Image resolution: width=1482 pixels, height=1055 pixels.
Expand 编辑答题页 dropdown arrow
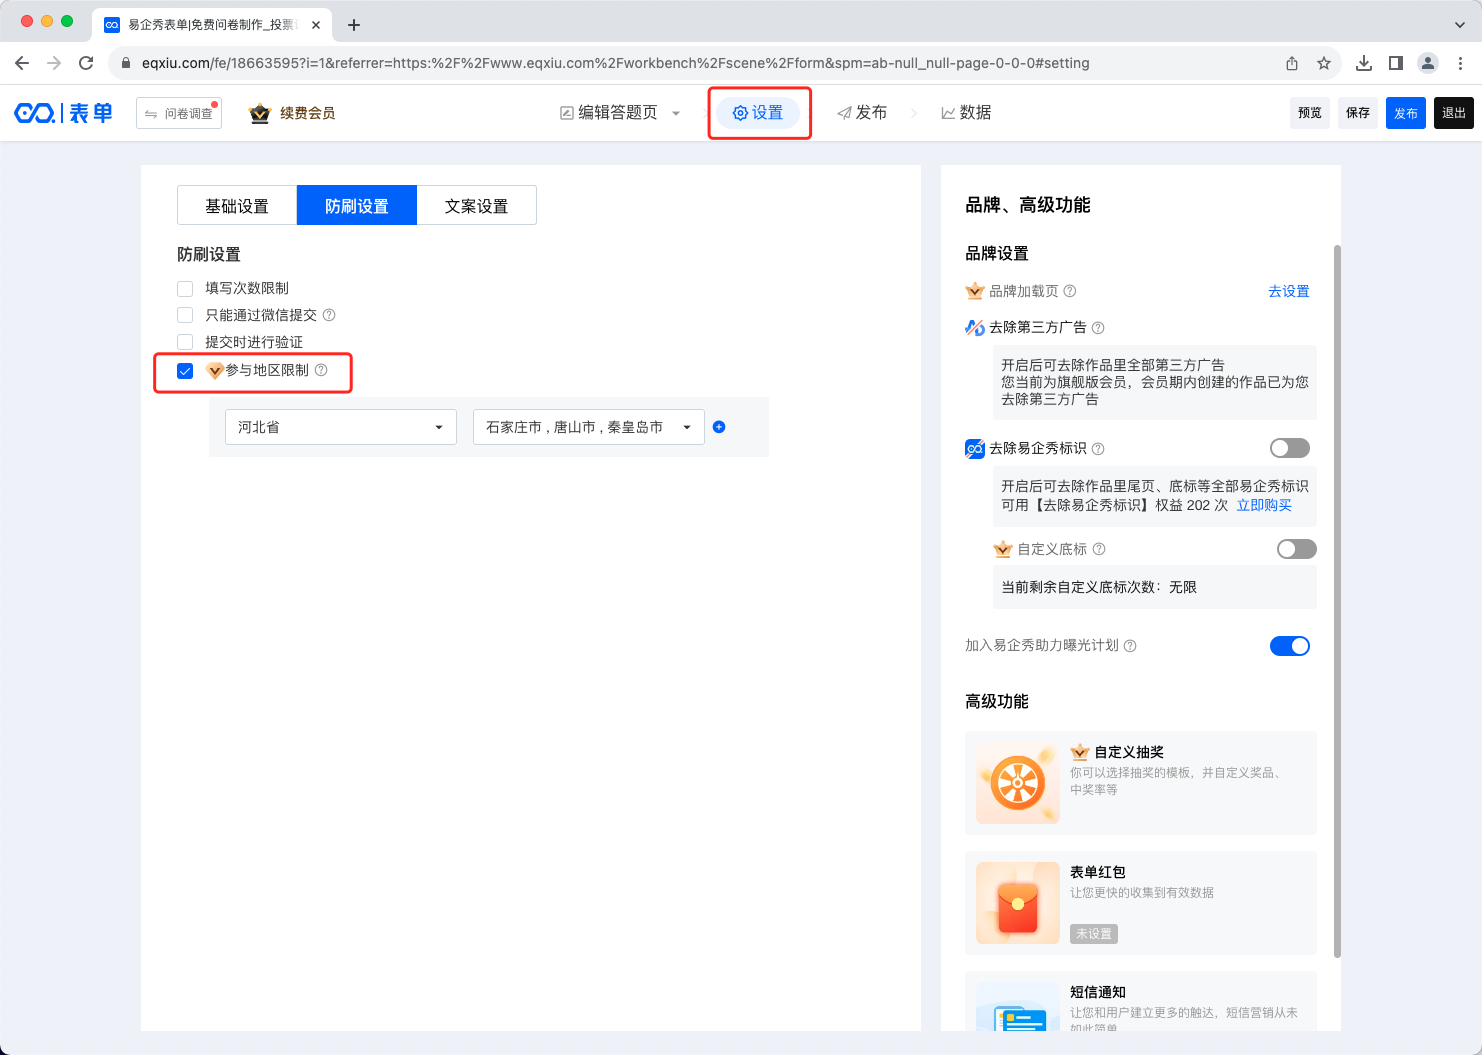pyautogui.click(x=676, y=113)
